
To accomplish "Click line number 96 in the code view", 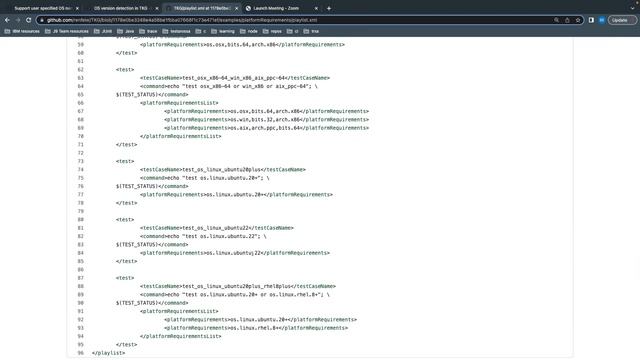I will (x=80, y=353).
